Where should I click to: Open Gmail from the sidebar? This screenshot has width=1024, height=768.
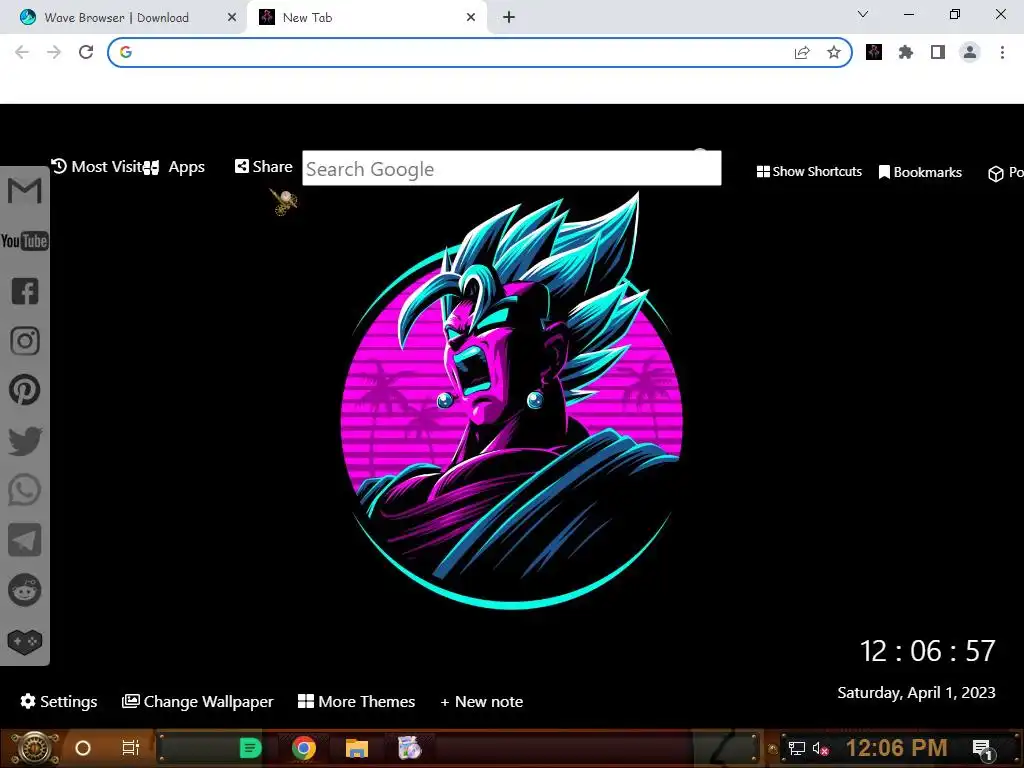pos(25,191)
